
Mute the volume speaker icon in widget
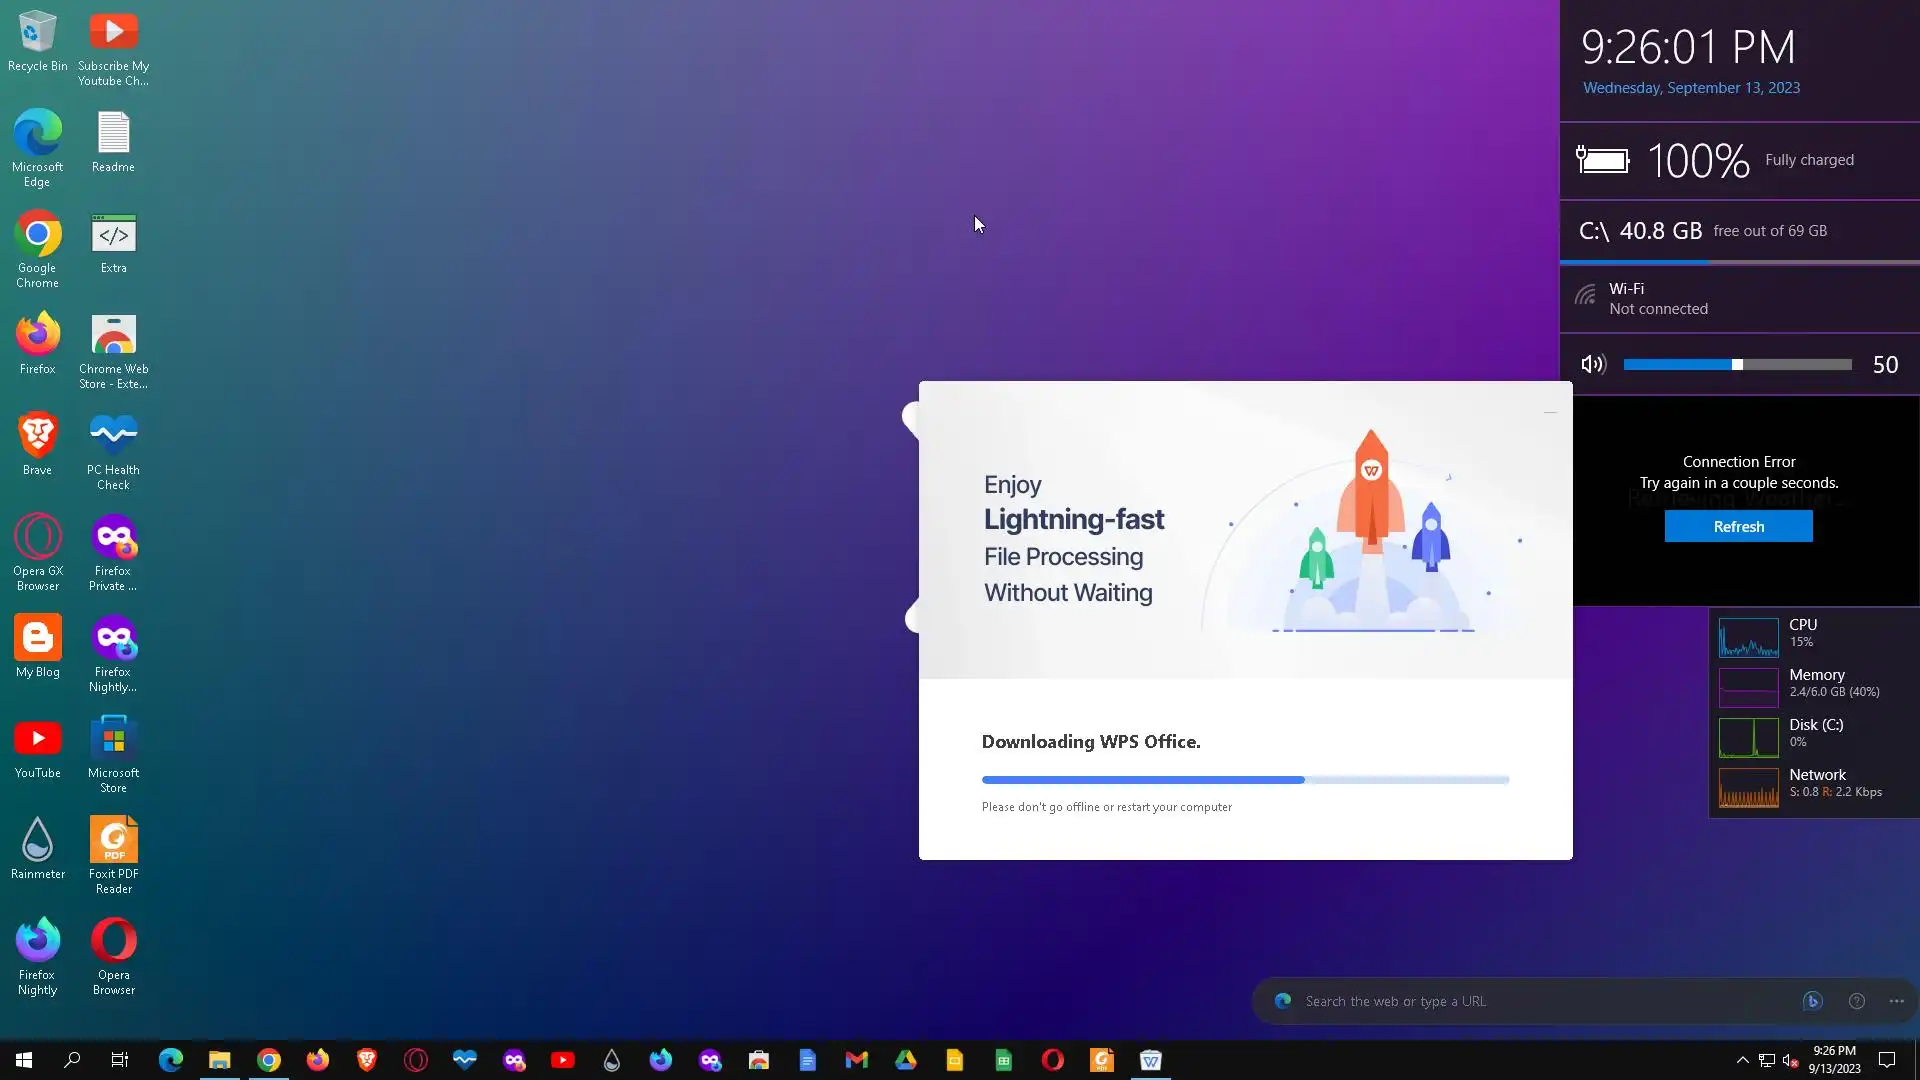[1593, 365]
